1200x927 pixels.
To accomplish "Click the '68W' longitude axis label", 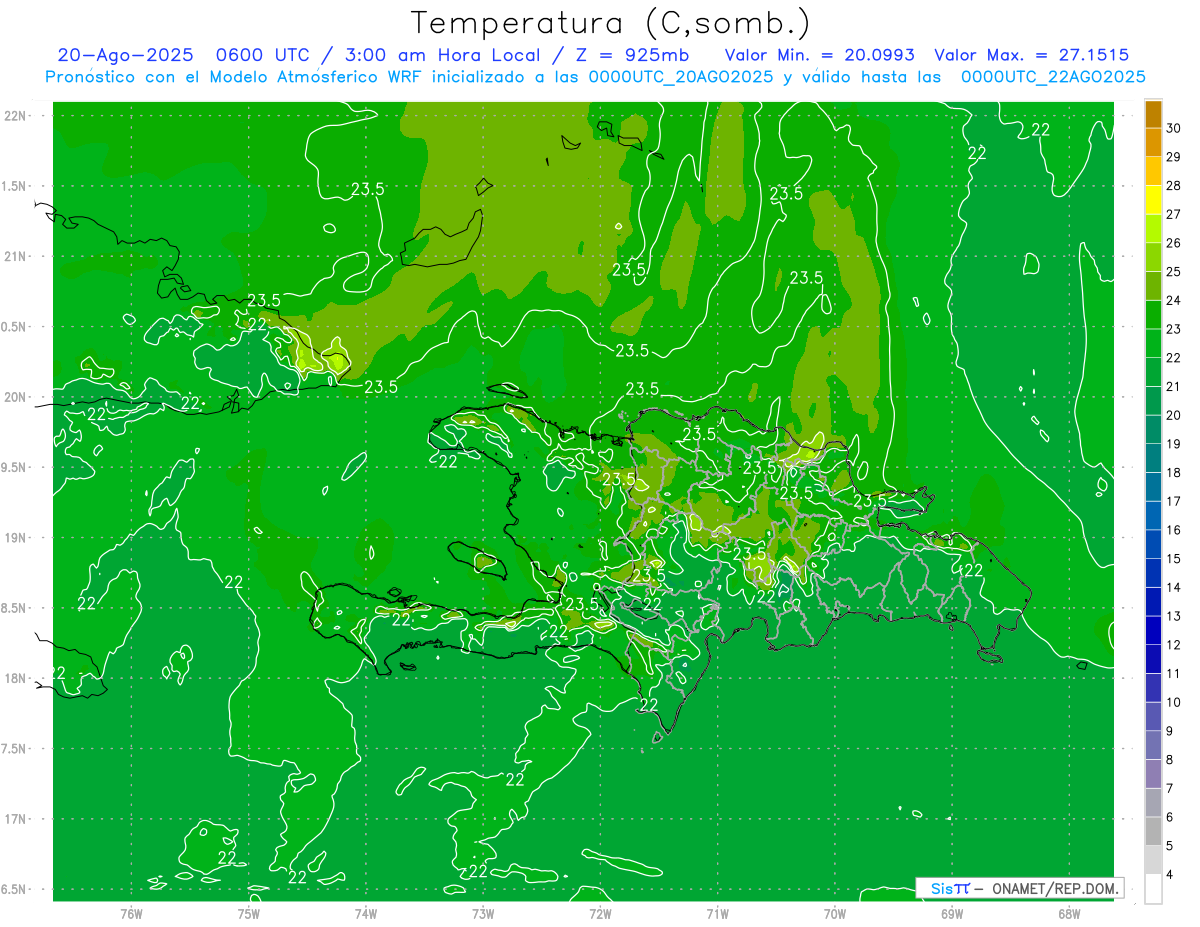I will (1069, 913).
